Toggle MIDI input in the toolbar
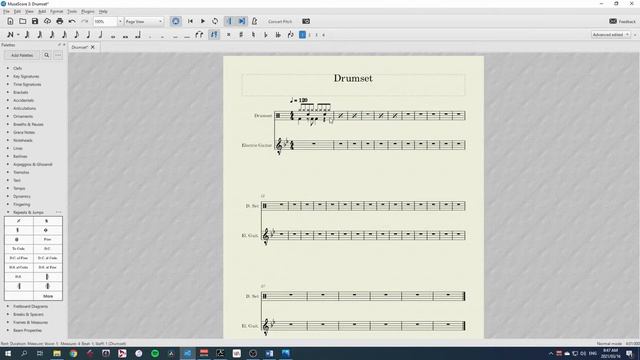 pyautogui.click(x=176, y=21)
